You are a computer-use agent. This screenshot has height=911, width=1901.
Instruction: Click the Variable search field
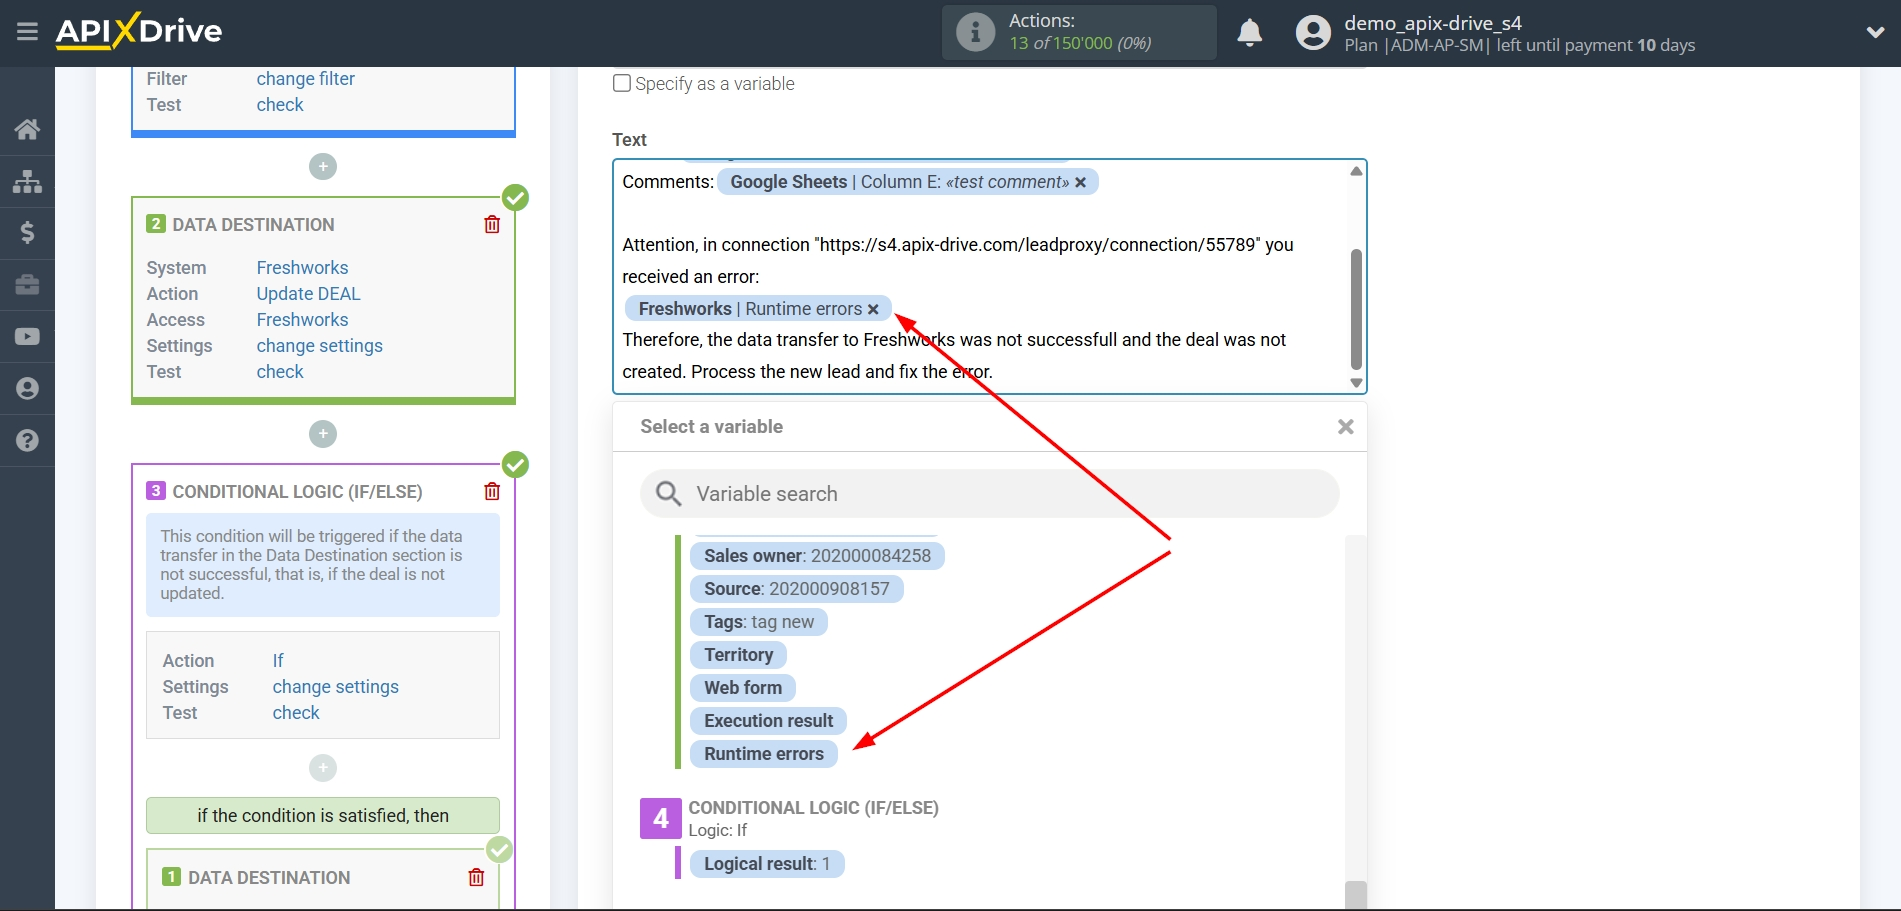coord(990,494)
